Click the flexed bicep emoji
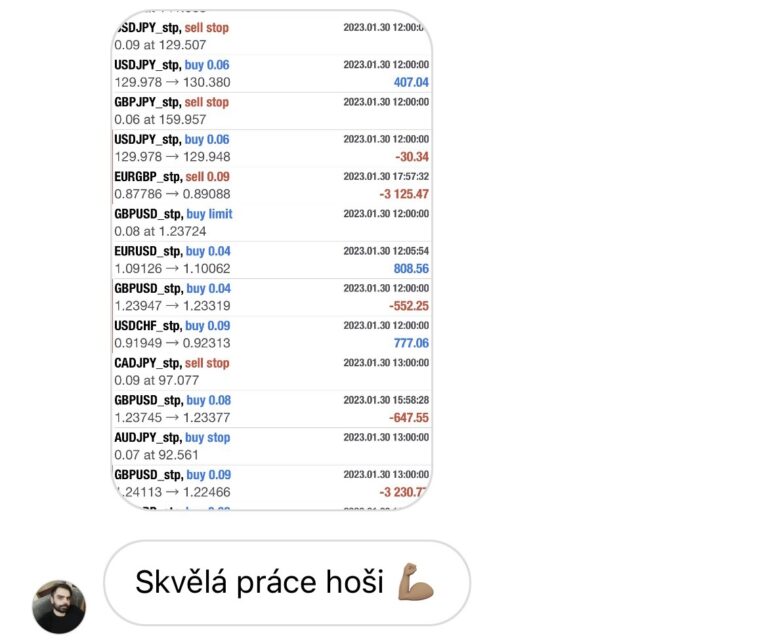This screenshot has width=768, height=640. coord(416,582)
